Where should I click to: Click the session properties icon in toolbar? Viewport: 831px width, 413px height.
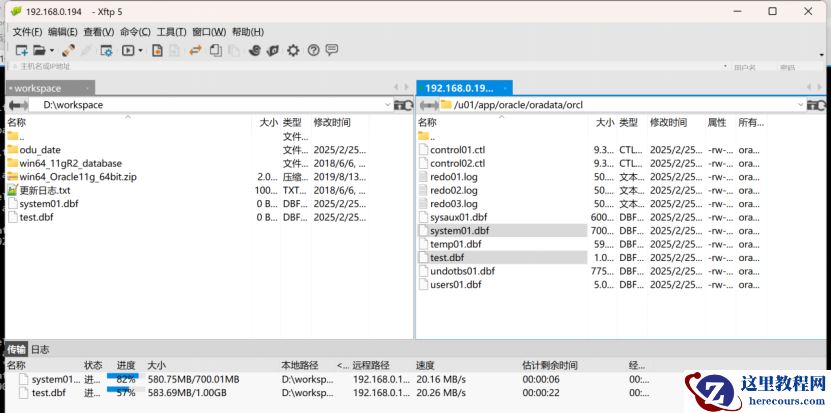click(x=105, y=50)
